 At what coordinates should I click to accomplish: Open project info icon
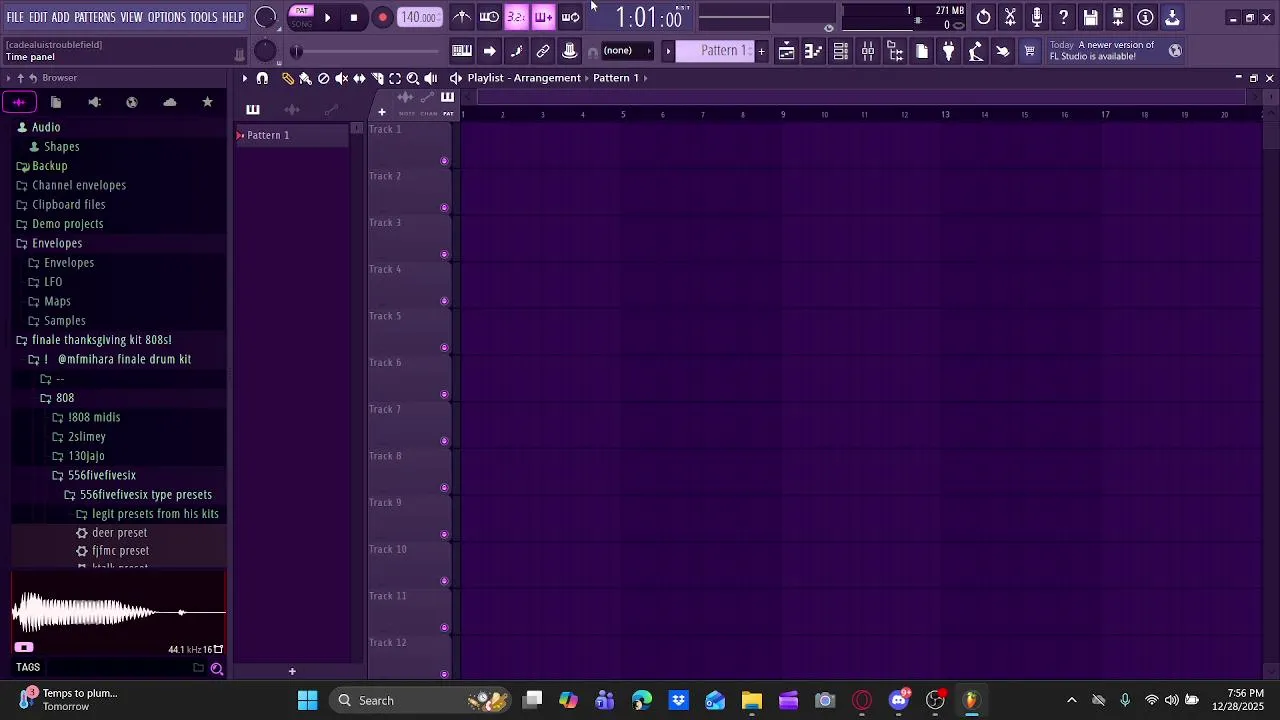coord(1145,17)
